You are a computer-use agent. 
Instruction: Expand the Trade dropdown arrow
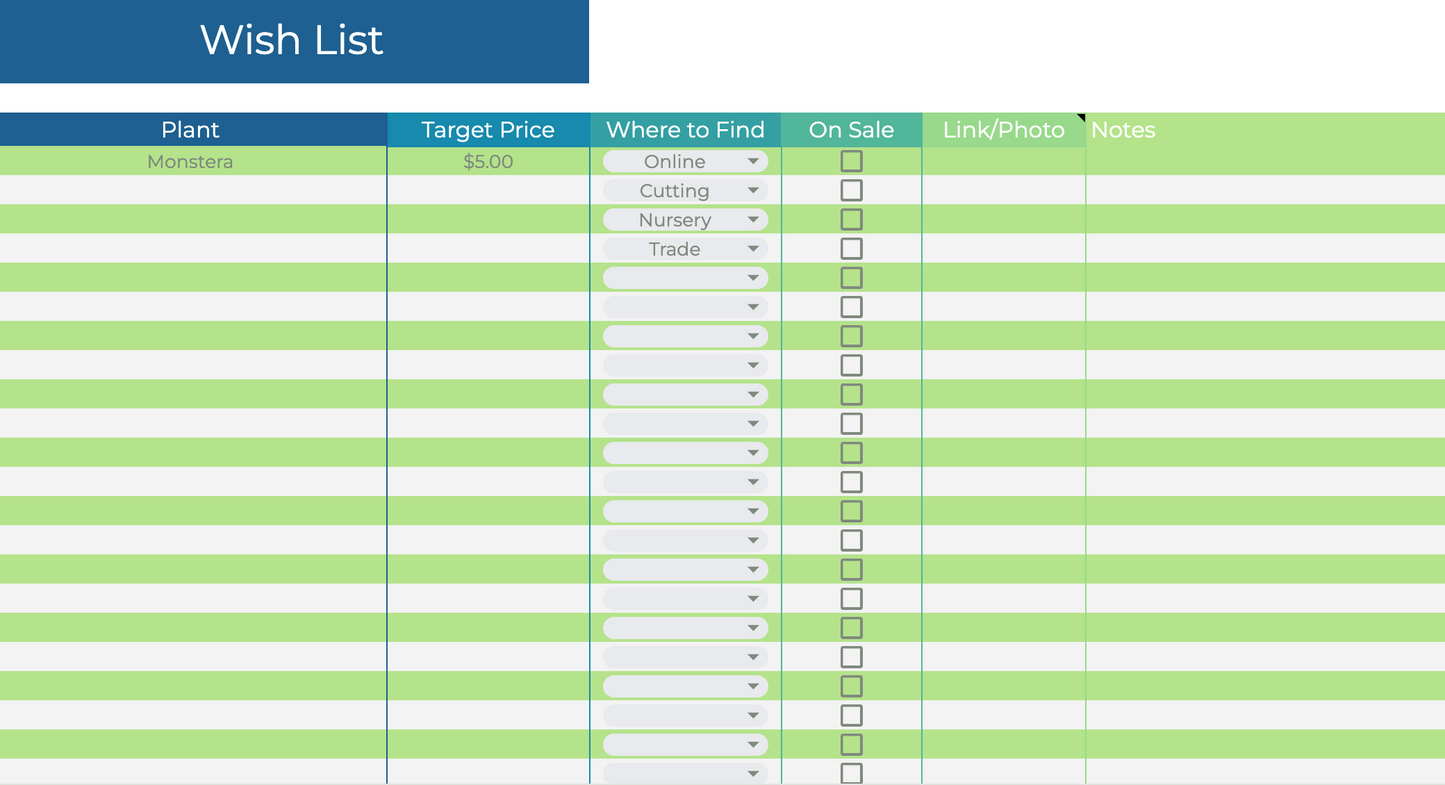pos(753,249)
